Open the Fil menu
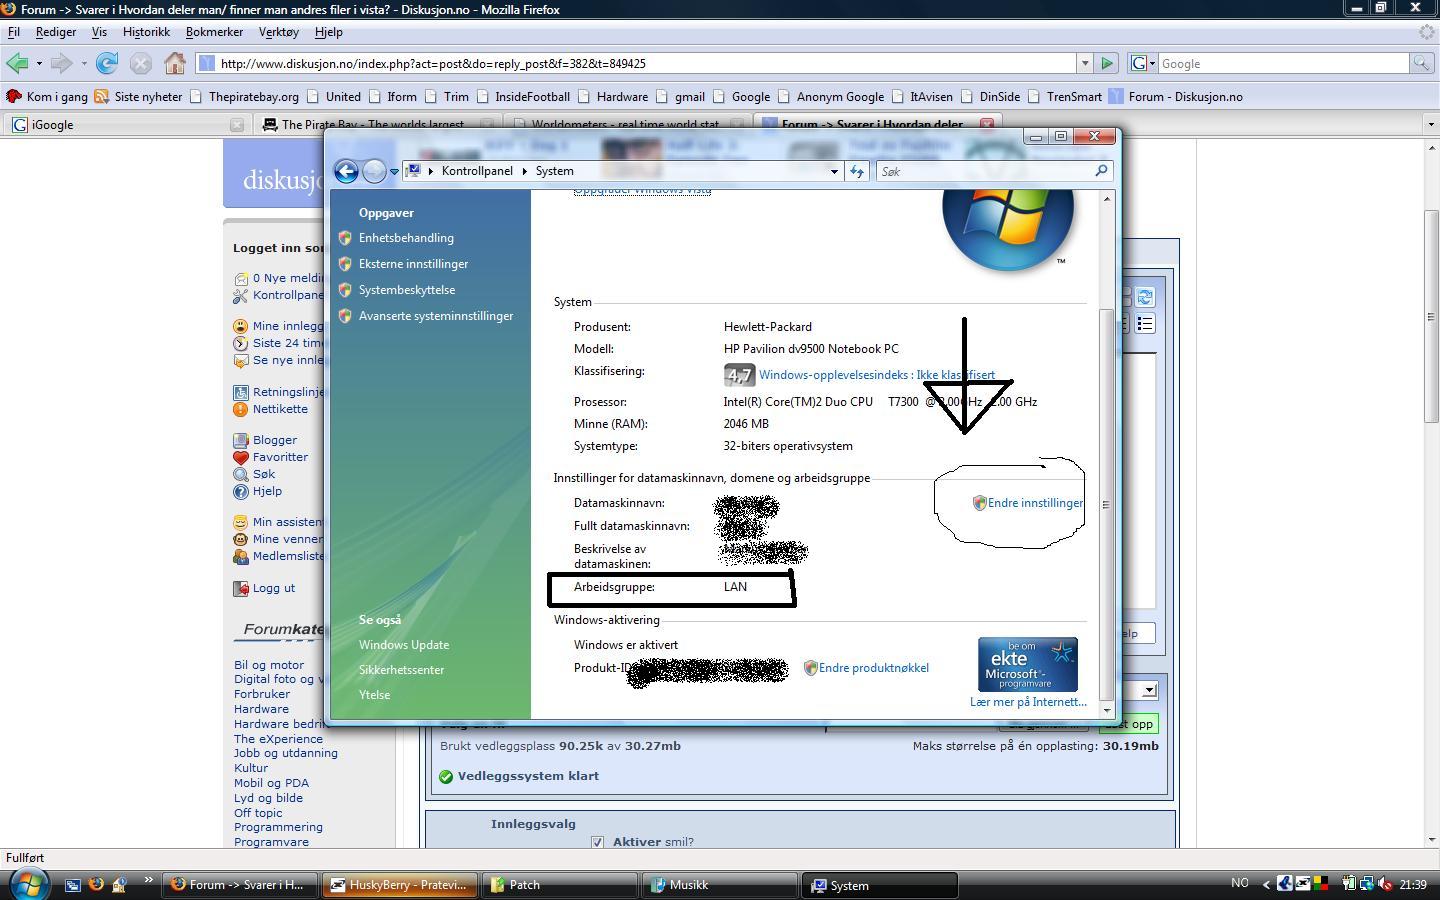Viewport: 1440px width, 900px height. coord(14,32)
